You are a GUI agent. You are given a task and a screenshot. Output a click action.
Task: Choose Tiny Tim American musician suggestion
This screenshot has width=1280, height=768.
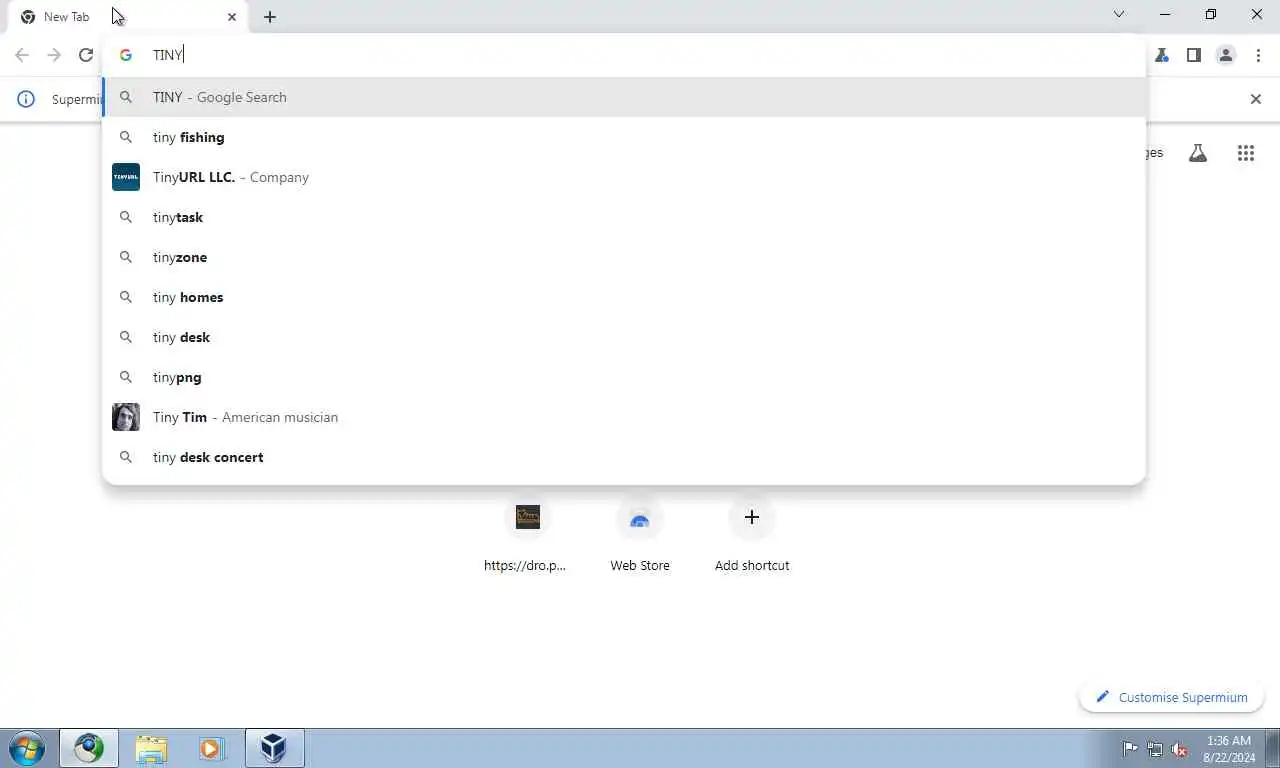[624, 417]
